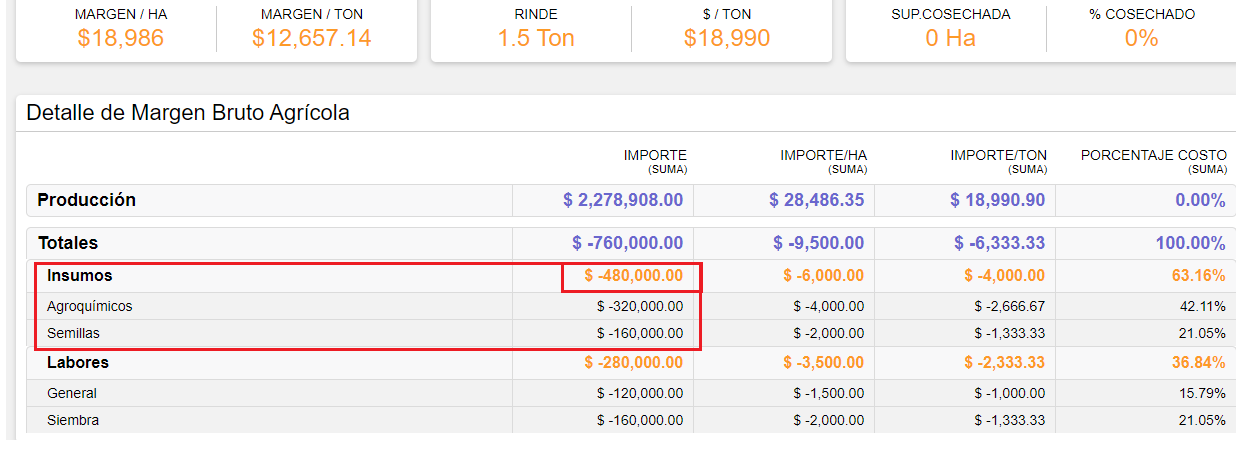Sort by the IMPORTE column header

(x=655, y=156)
